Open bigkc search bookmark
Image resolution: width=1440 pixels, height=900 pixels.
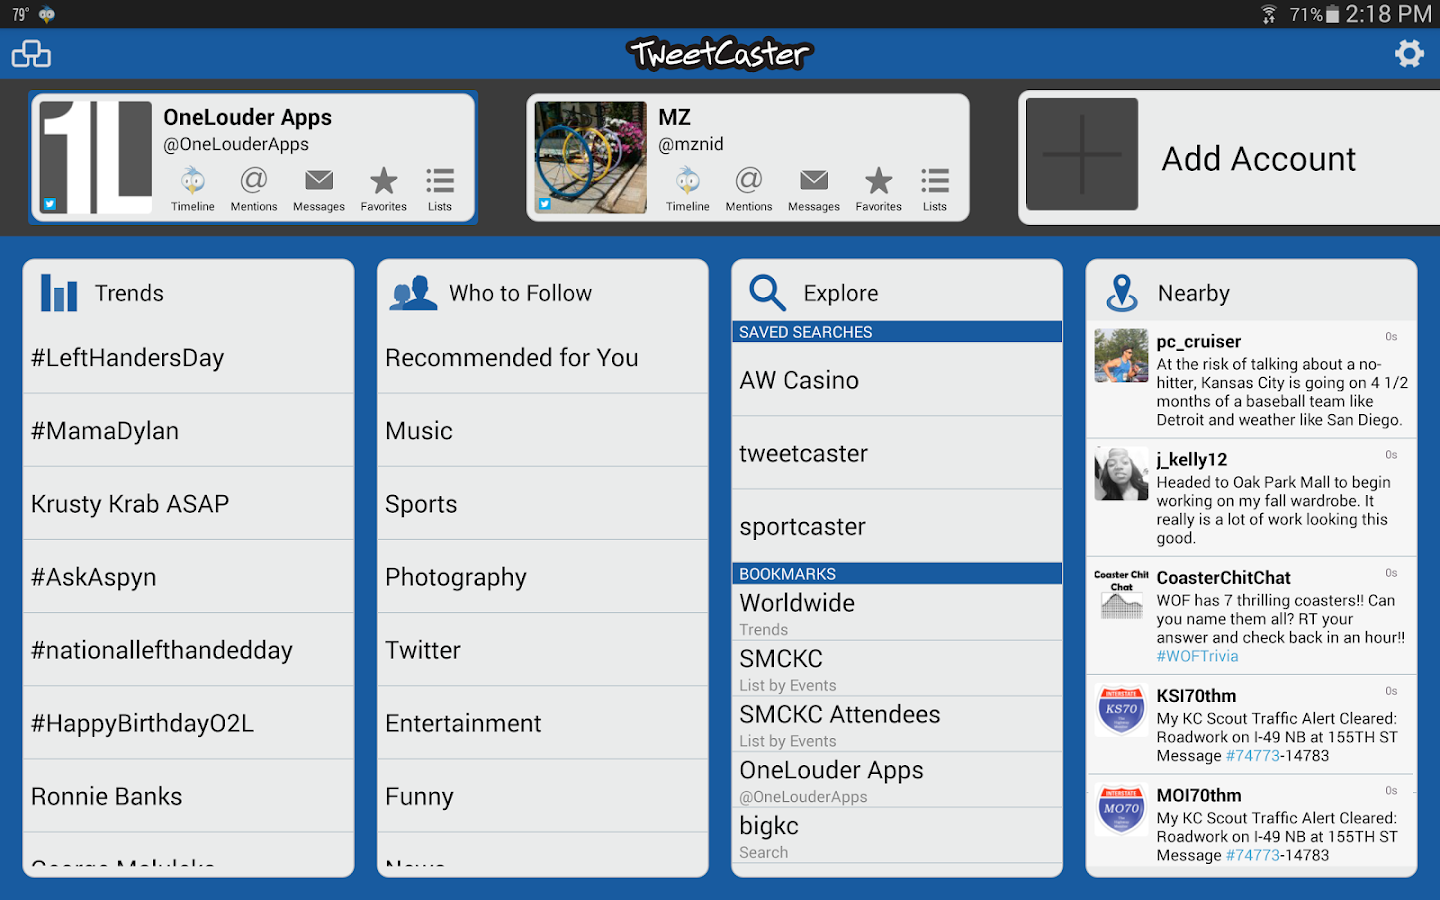coord(897,836)
